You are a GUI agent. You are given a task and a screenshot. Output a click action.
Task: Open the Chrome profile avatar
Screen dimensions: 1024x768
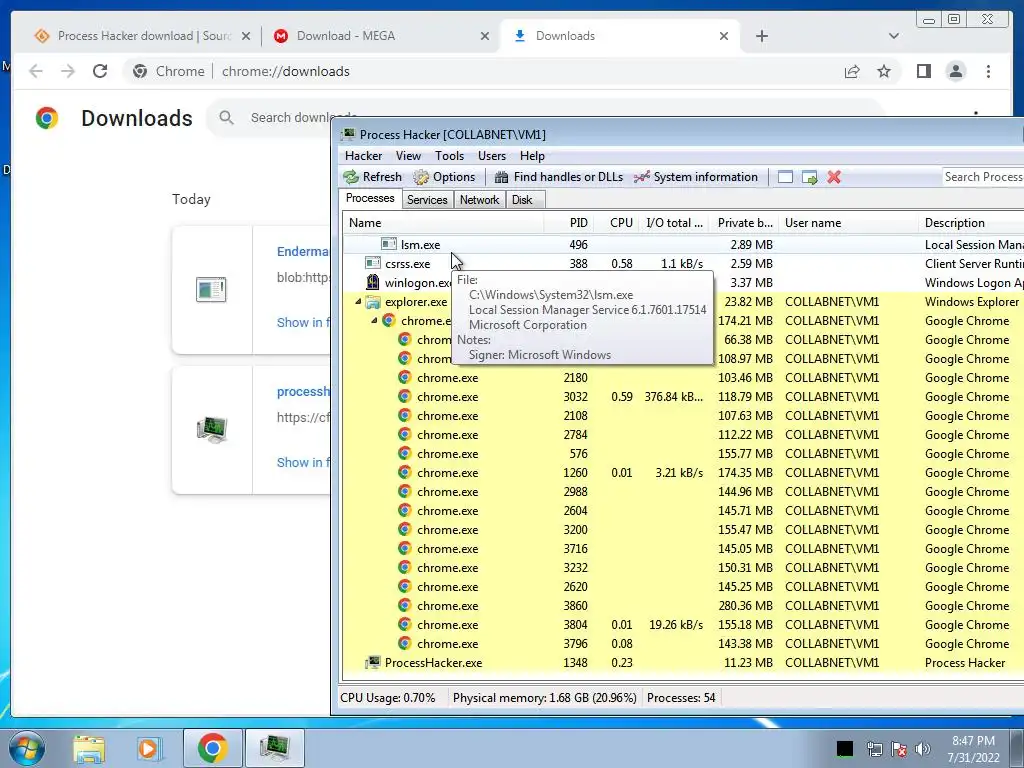click(955, 71)
